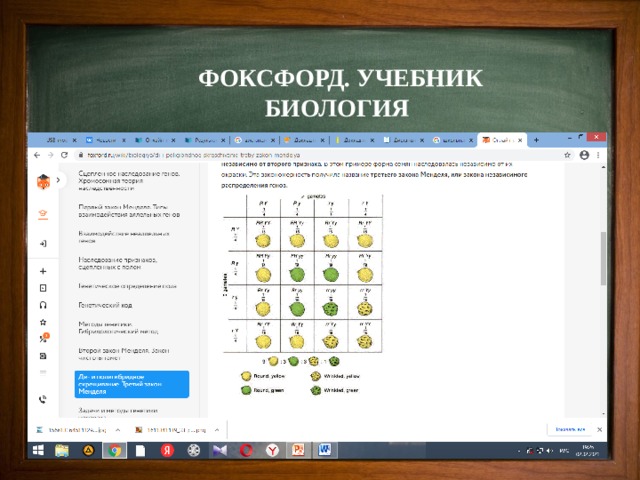Viewport: 640px width, 480px height.
Task: Click the browser forward arrow
Action: coord(51,155)
